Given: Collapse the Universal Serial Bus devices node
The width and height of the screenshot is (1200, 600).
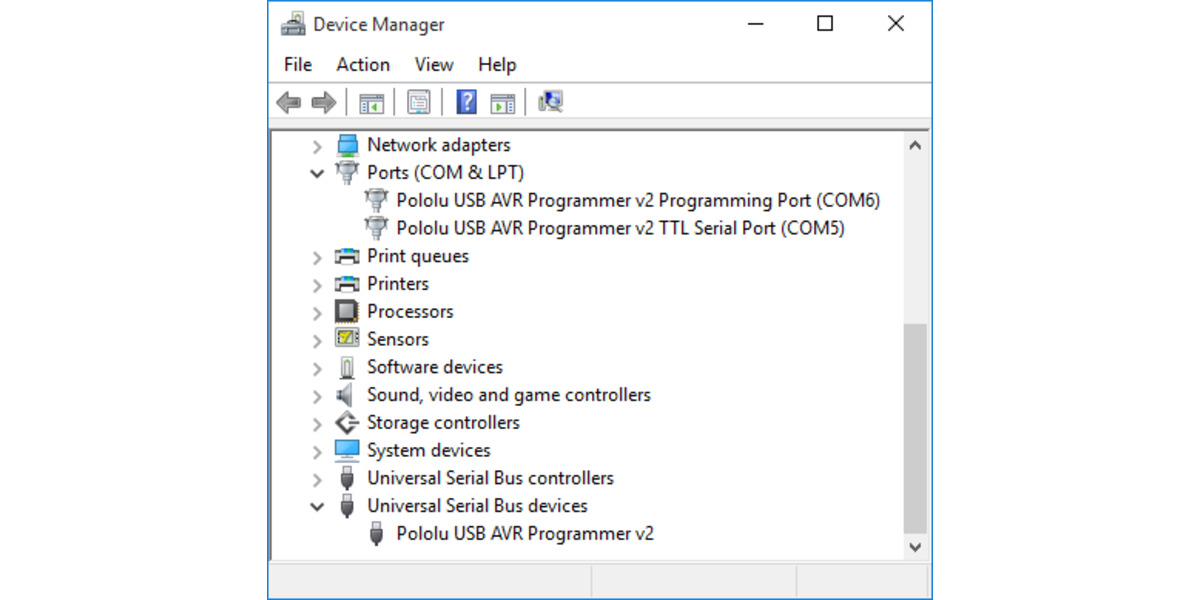Looking at the screenshot, I should pos(317,506).
